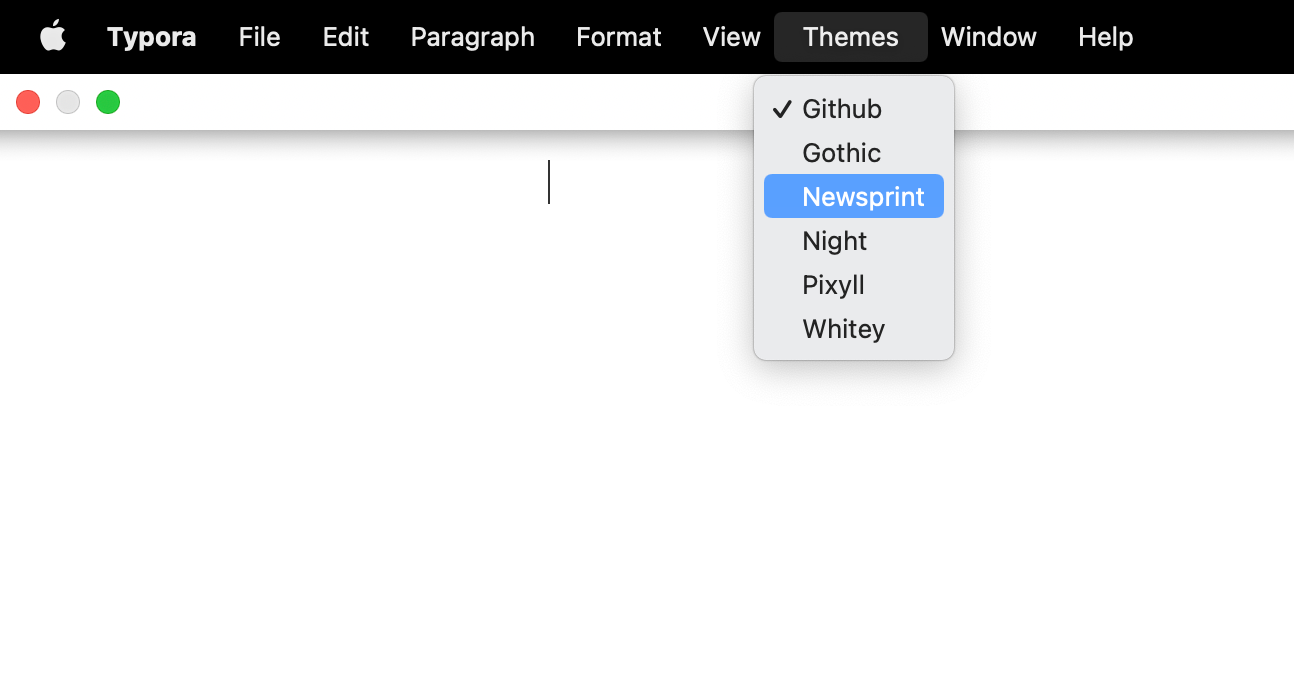Screen dimensions: 1294x690
Task: Open the Typora application menu
Action: pyautogui.click(x=151, y=37)
